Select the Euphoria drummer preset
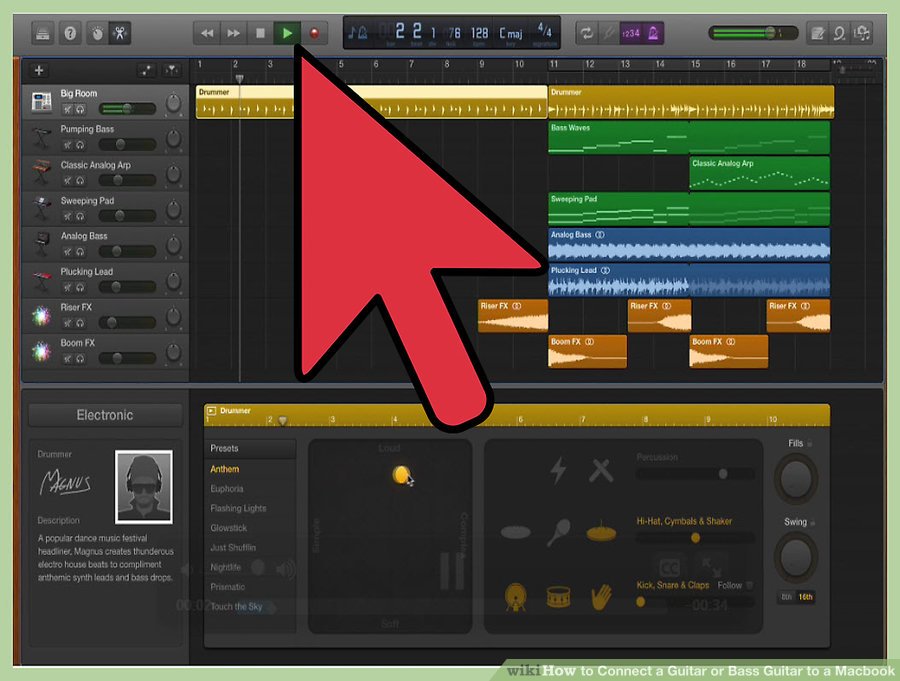900x681 pixels. pos(226,489)
